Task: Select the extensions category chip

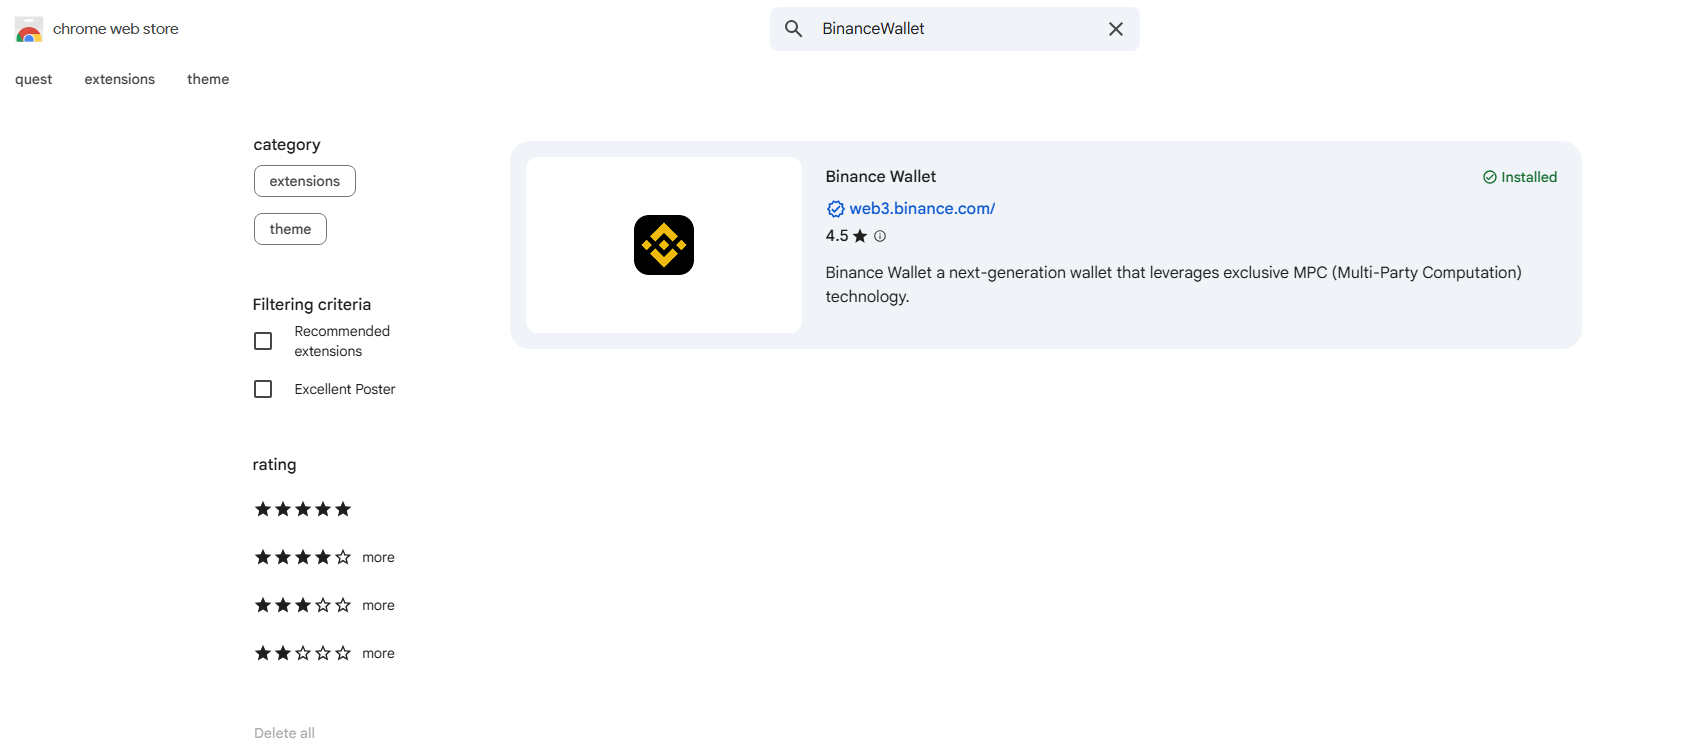Action: coord(305,181)
